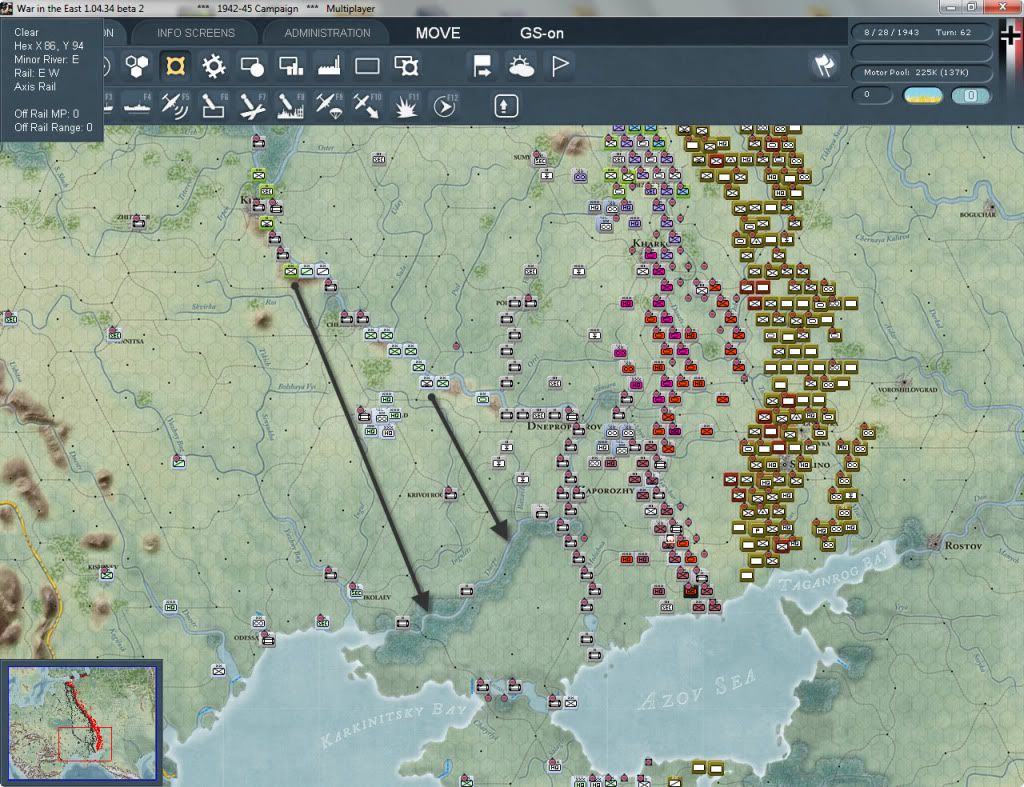Click the flag with arrow icon
Viewport: 1024px width, 787px height.
point(483,66)
